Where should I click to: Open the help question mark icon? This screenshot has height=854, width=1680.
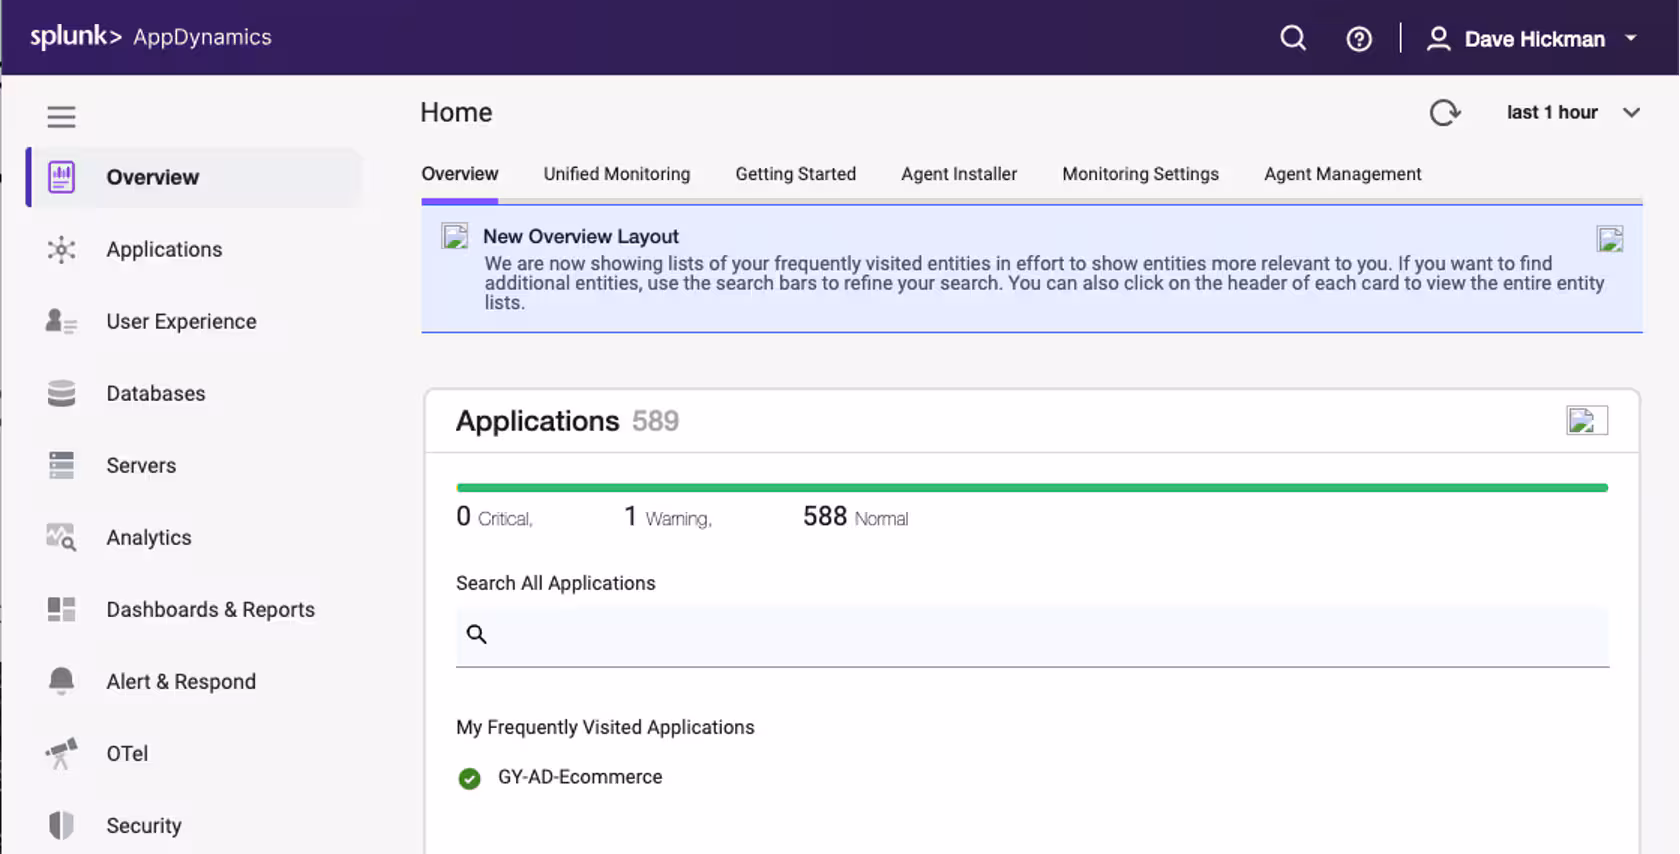pyautogui.click(x=1358, y=39)
